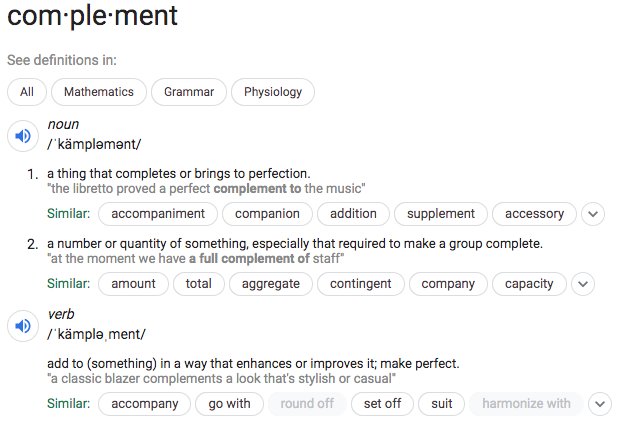
Task: Select the All definitions filter
Action: pos(27,92)
